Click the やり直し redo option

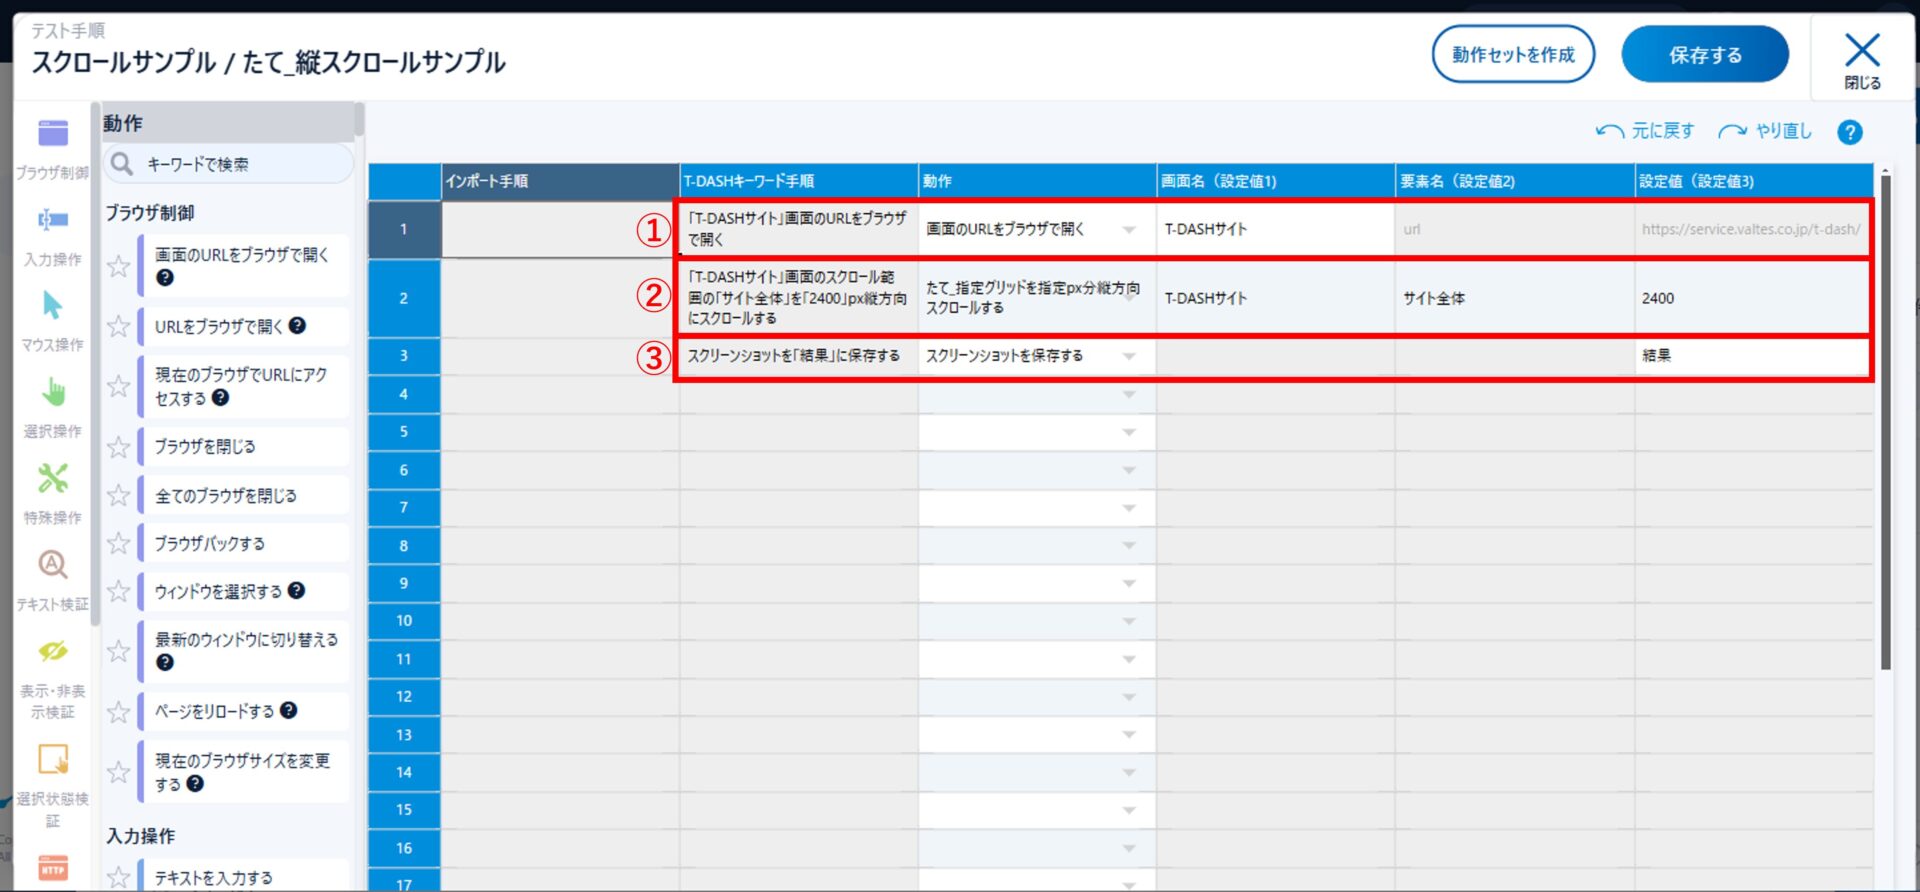(1766, 131)
